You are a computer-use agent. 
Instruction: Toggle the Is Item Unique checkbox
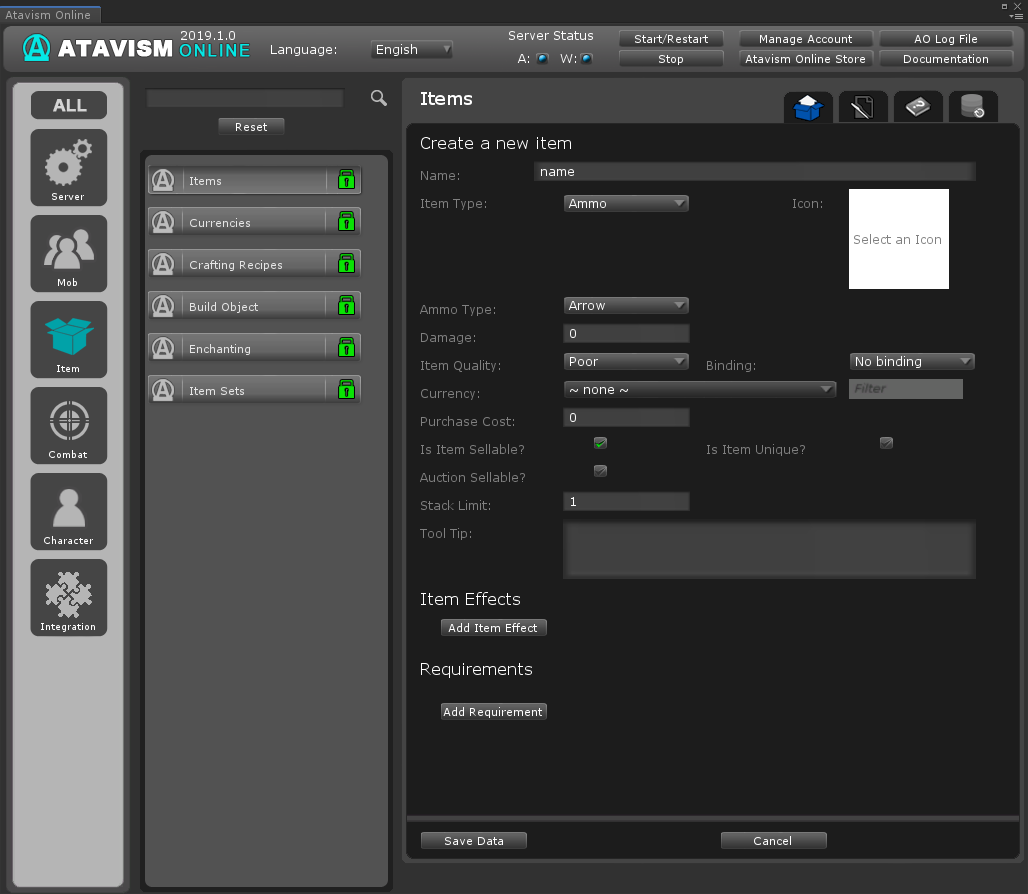886,443
